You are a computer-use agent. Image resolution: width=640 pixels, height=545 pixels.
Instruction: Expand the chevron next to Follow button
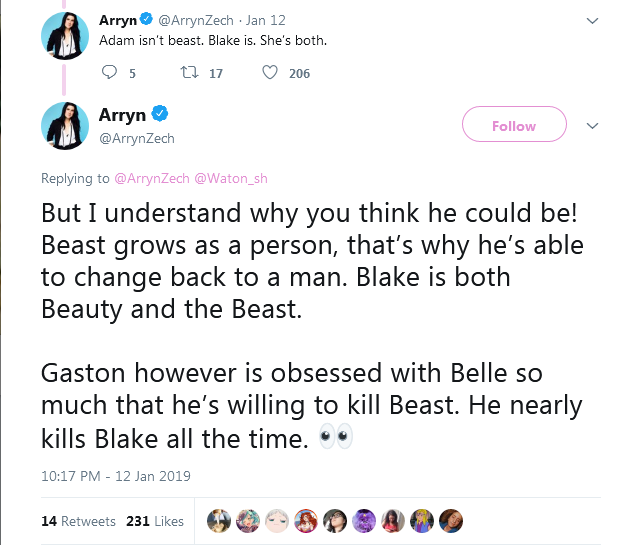pyautogui.click(x=592, y=126)
